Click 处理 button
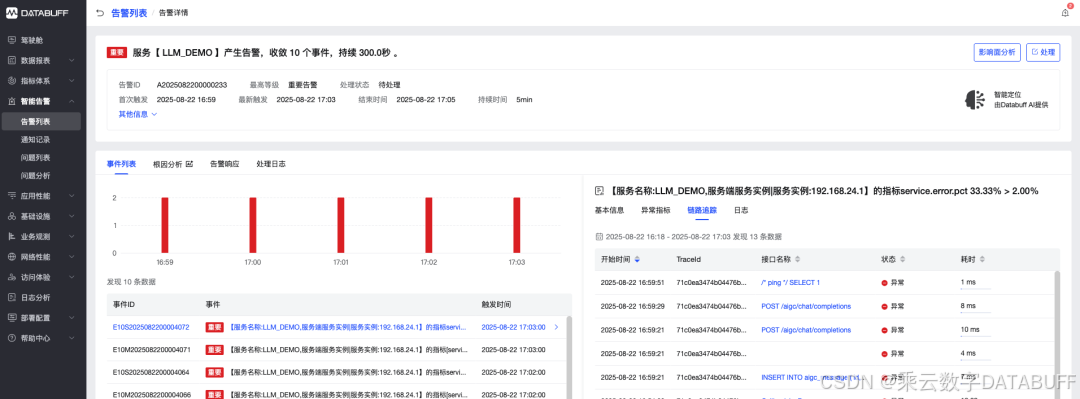Viewport: 1080px width, 399px height. click(1043, 52)
